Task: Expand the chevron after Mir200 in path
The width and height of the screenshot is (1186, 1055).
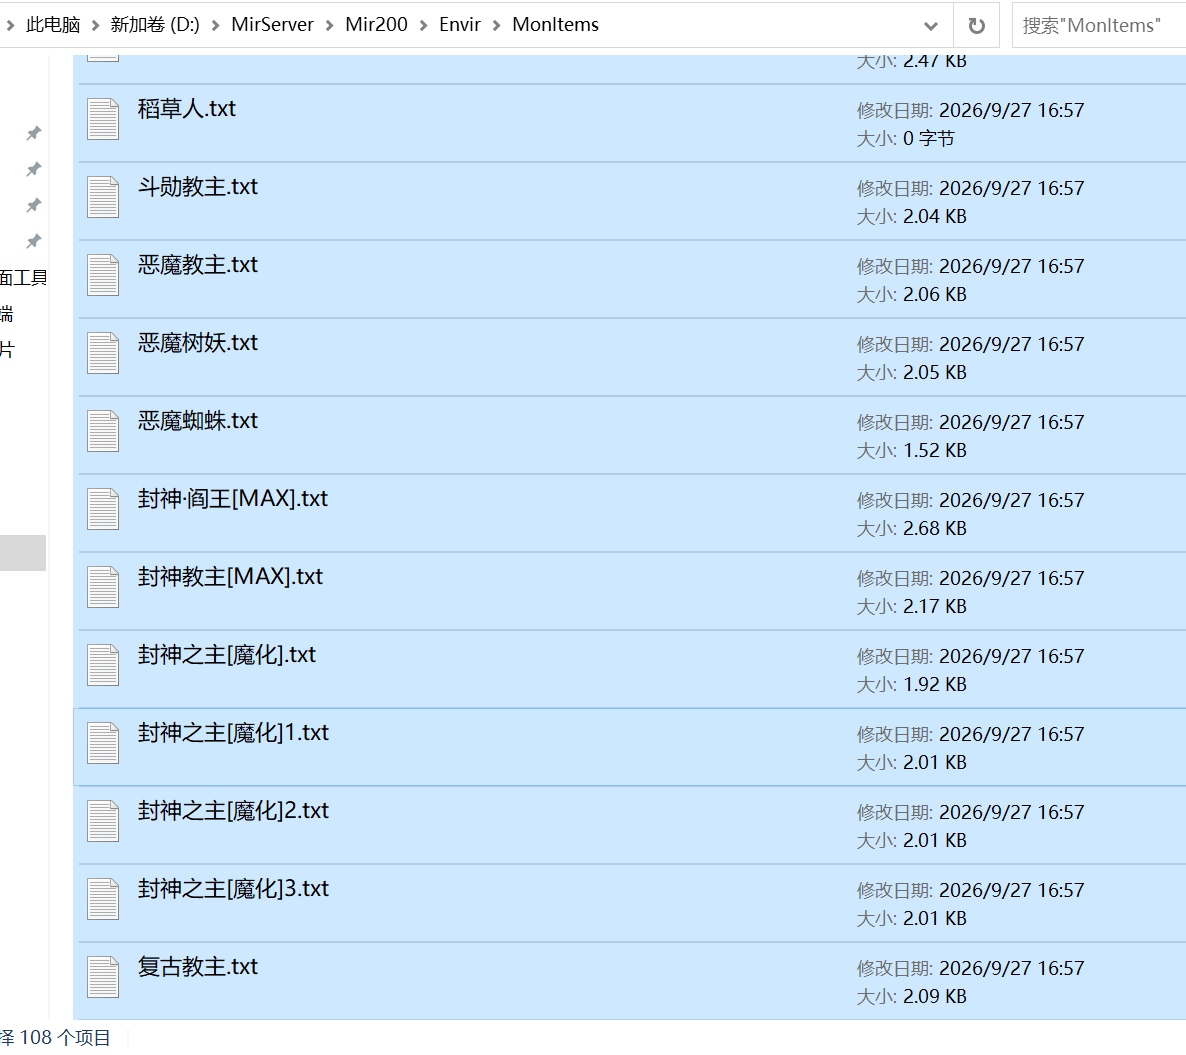Action: 424,26
